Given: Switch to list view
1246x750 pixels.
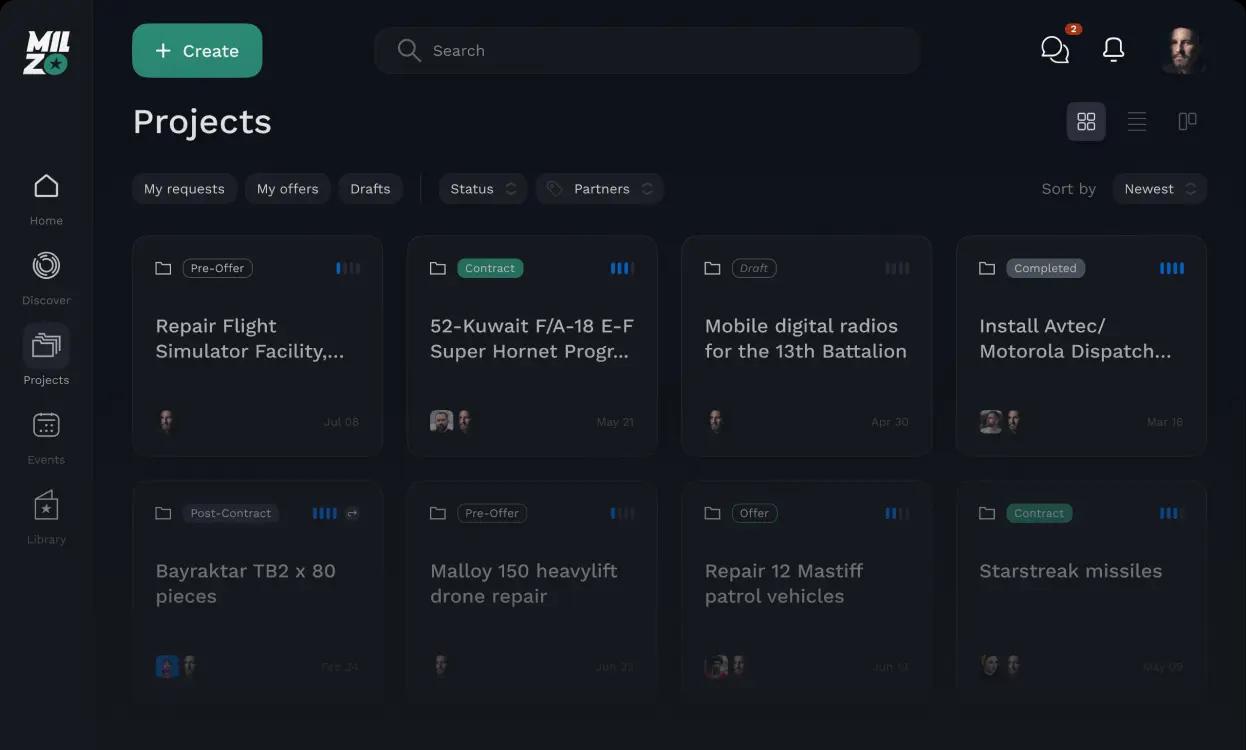Looking at the screenshot, I should 1137,122.
